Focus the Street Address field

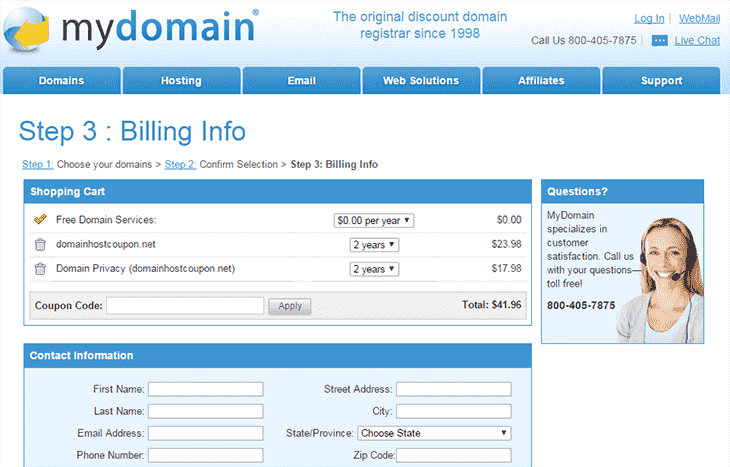(454, 389)
